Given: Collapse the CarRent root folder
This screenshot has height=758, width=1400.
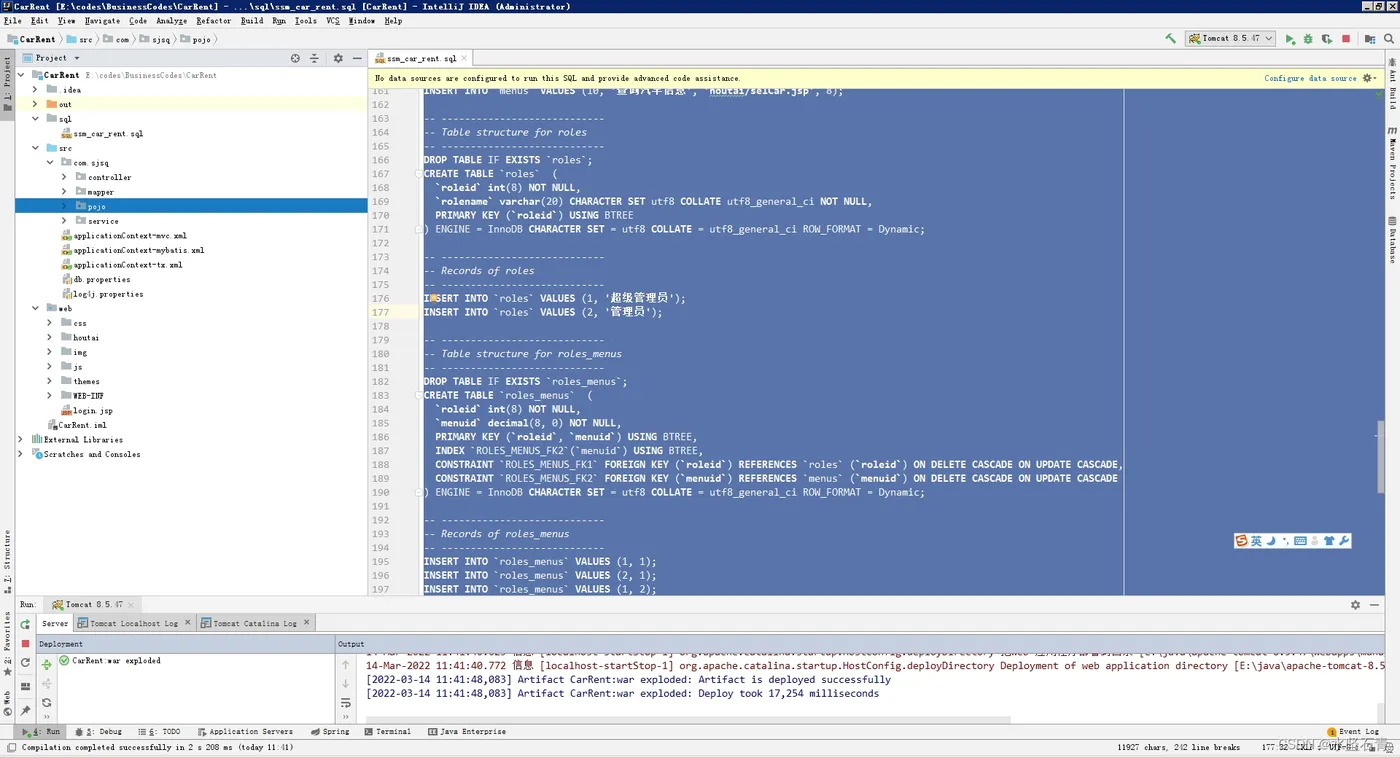Looking at the screenshot, I should (21, 75).
